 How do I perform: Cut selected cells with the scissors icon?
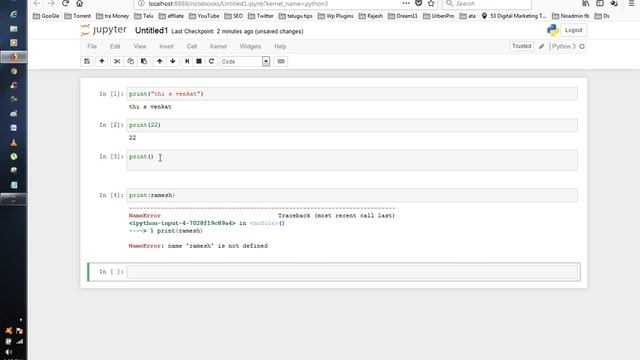click(x=117, y=61)
